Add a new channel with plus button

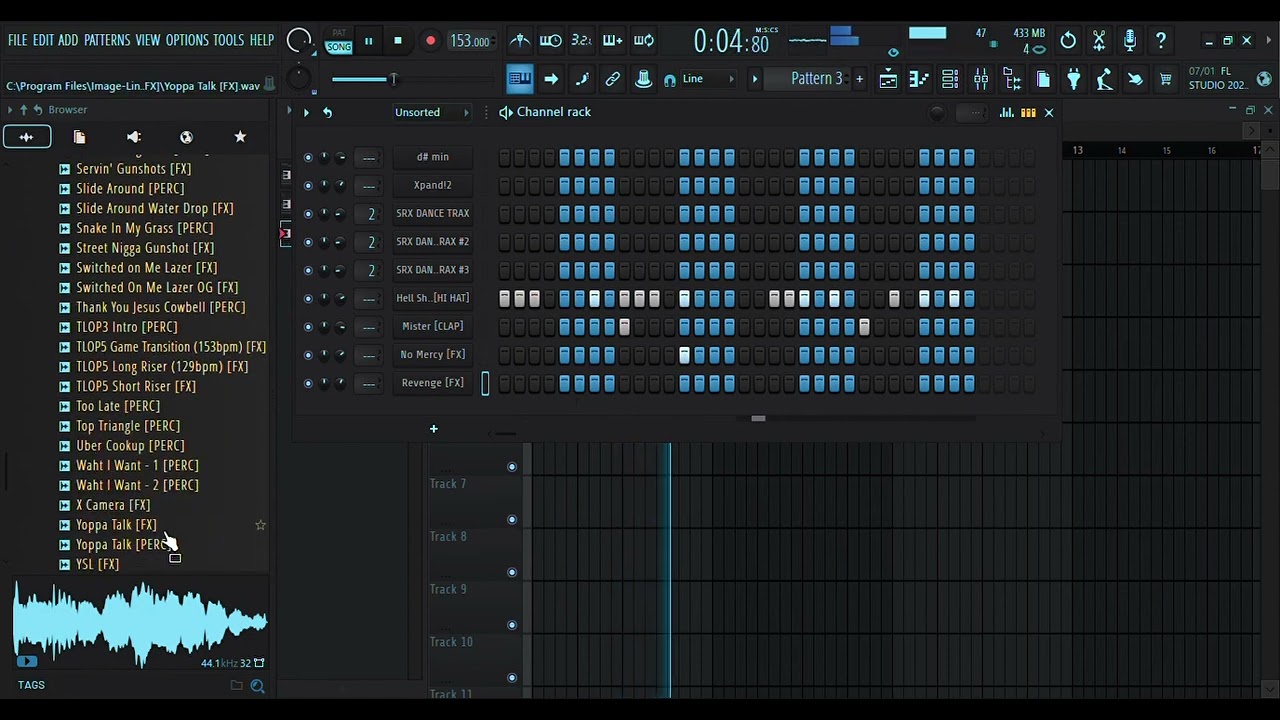pos(433,429)
